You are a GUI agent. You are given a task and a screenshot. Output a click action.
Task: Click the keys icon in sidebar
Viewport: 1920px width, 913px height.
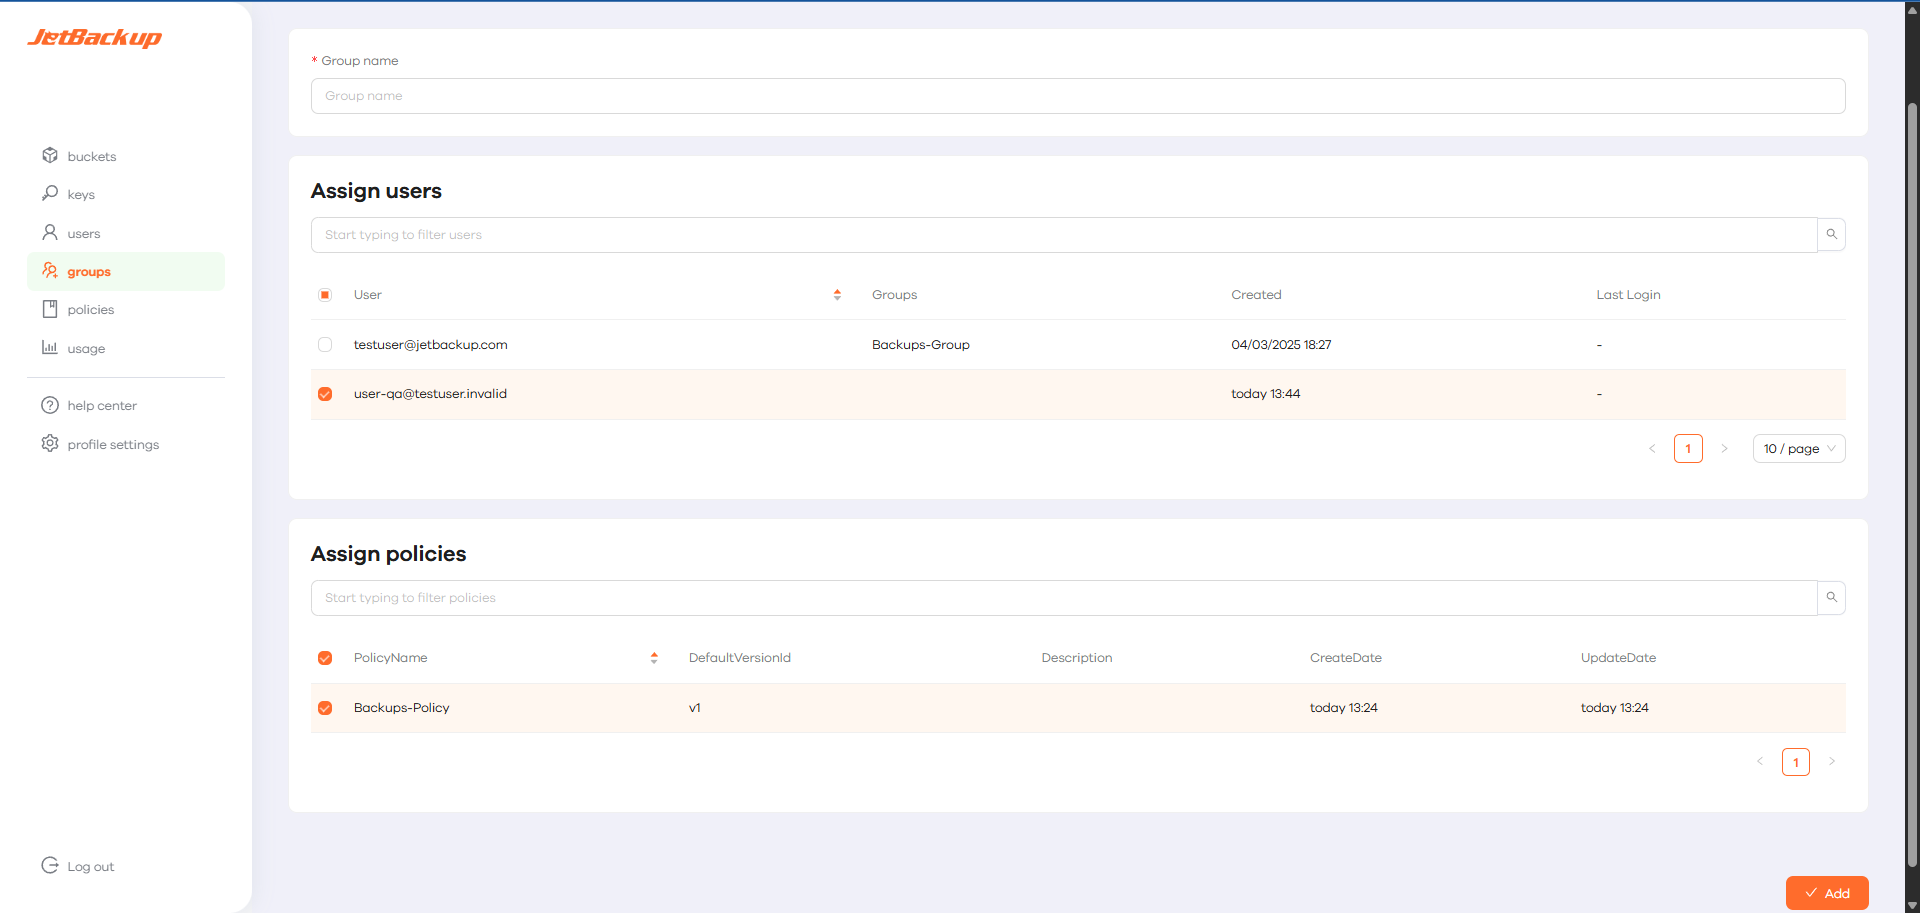click(x=50, y=193)
